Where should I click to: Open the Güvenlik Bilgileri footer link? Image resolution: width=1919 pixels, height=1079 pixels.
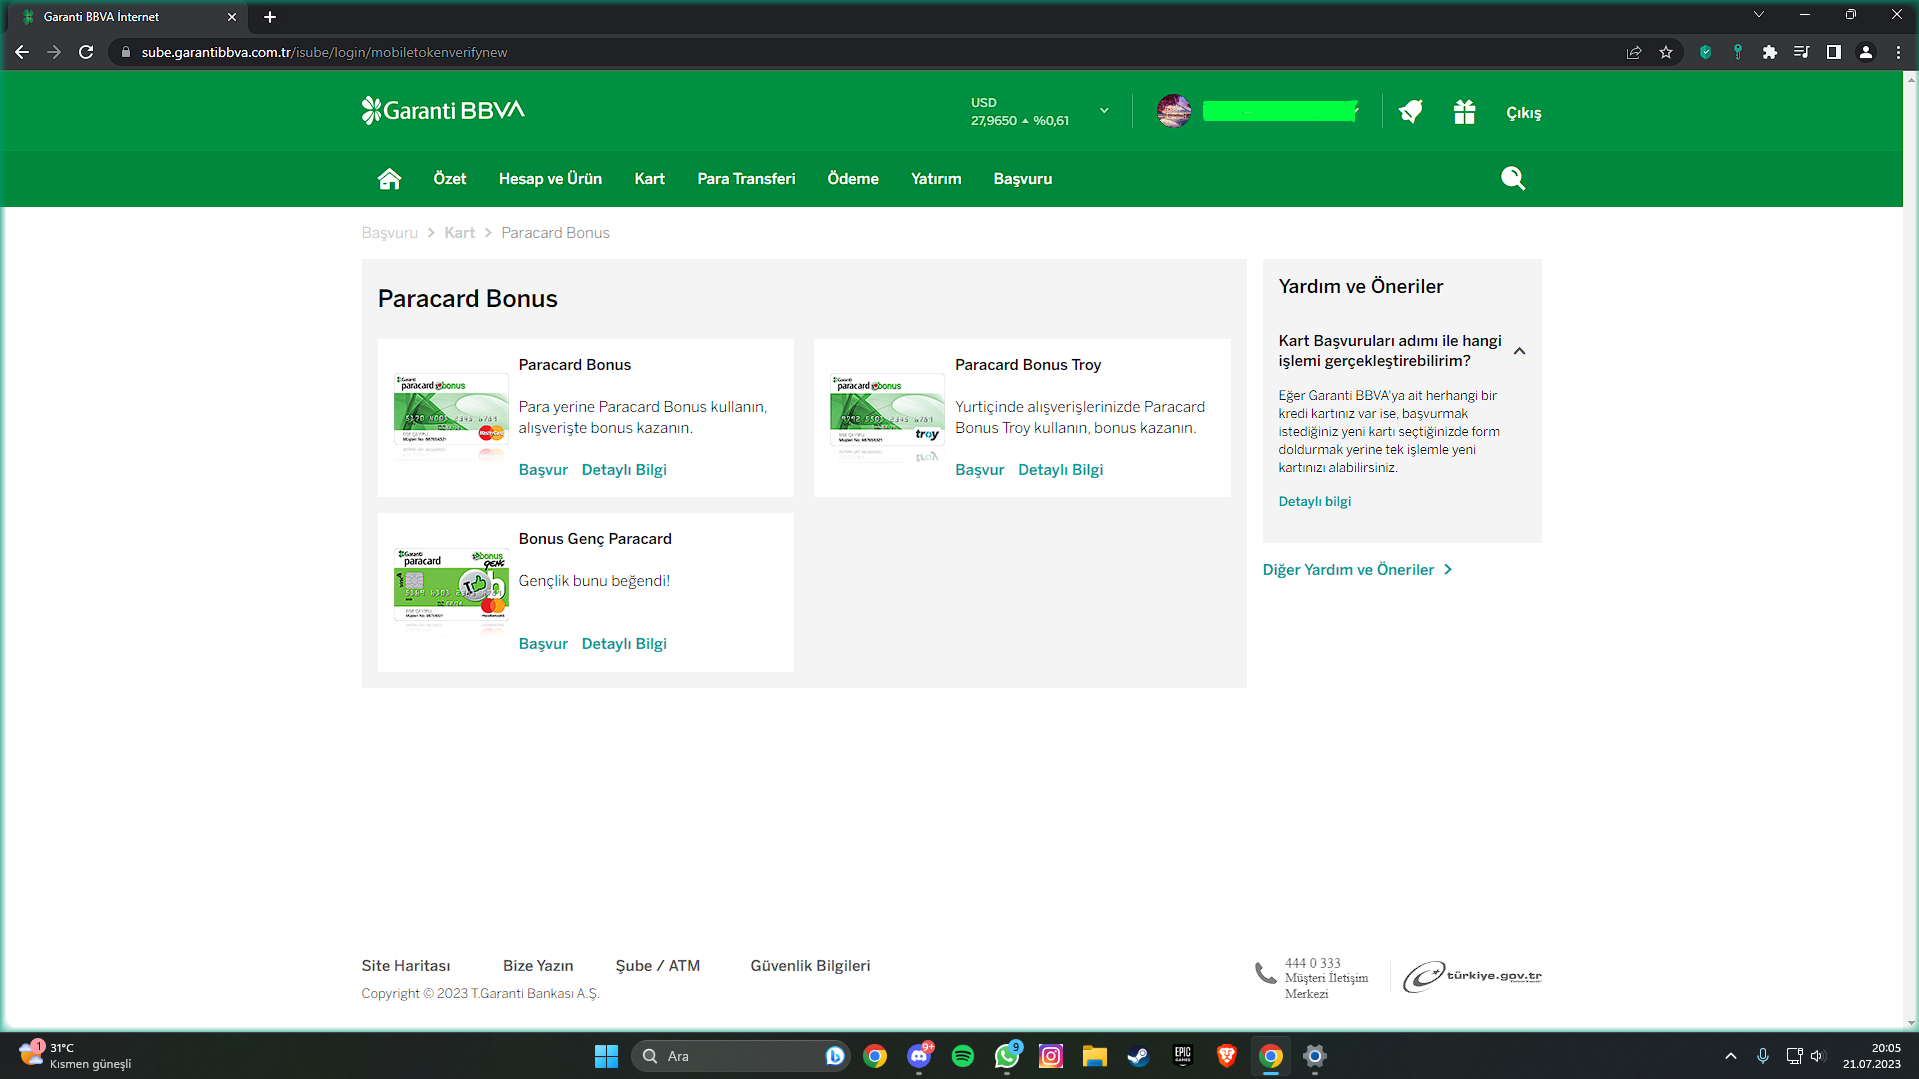(811, 966)
